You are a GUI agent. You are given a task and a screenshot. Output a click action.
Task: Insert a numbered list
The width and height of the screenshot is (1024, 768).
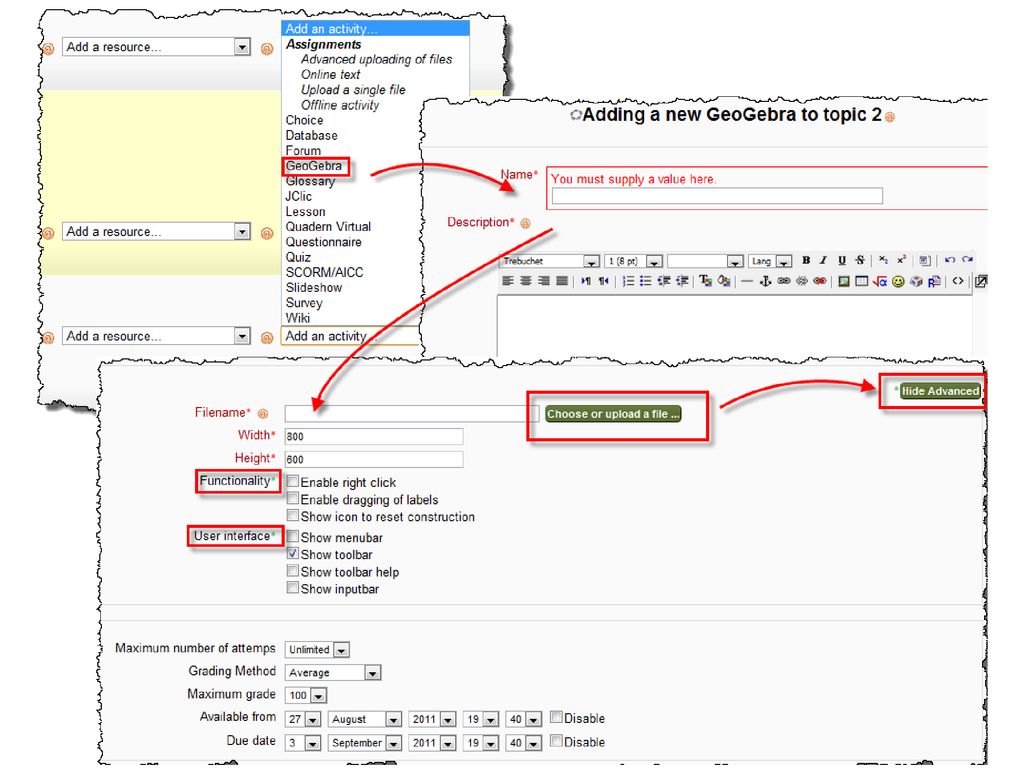point(628,281)
